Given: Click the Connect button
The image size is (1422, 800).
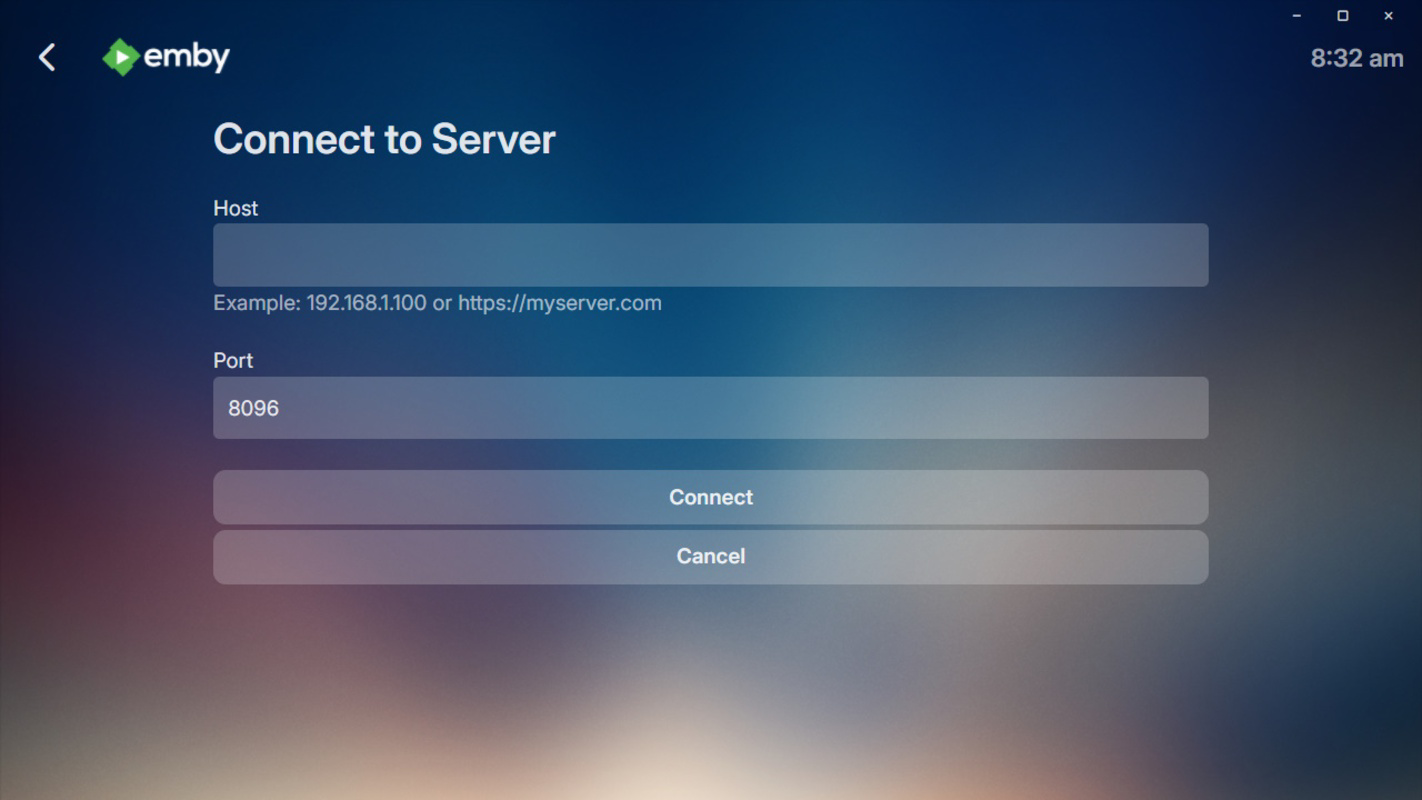Looking at the screenshot, I should (710, 497).
